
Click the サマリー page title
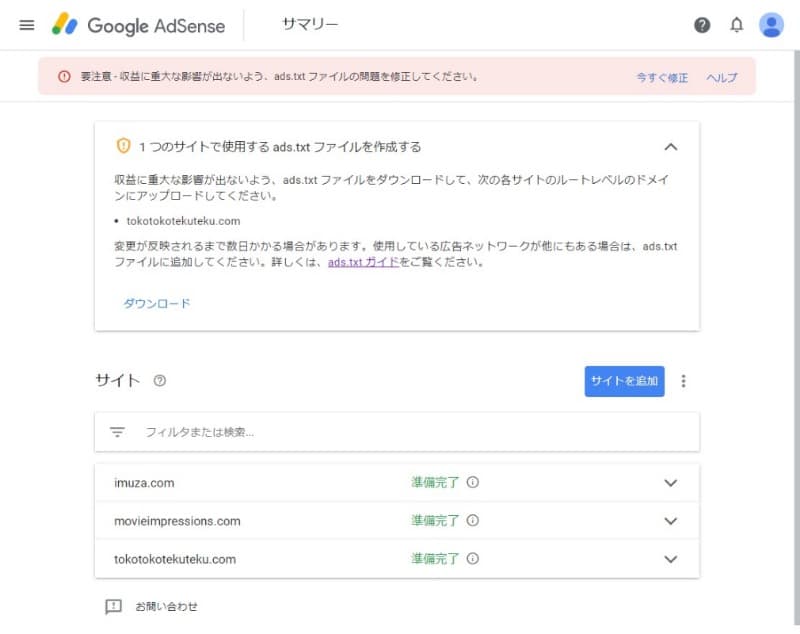click(x=310, y=24)
